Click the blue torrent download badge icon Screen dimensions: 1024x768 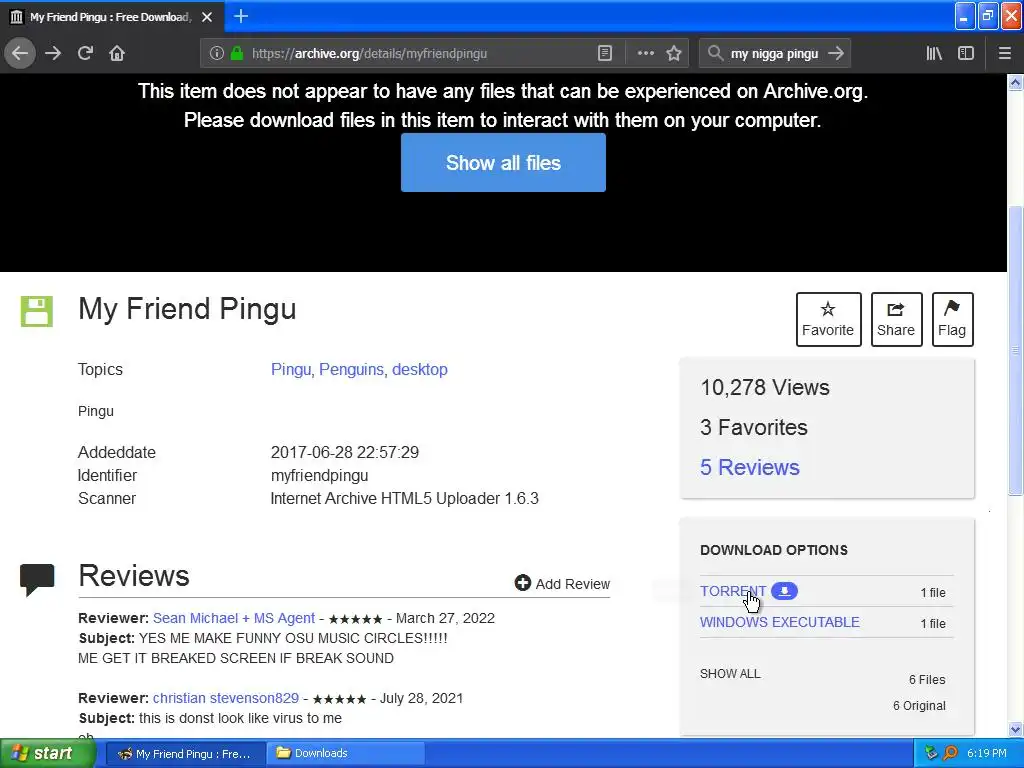coord(784,591)
